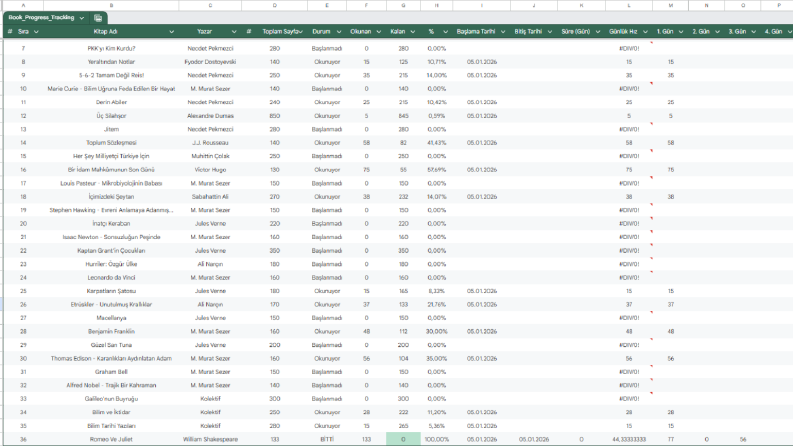Select the 'Galileo'nun Buyruğu' book cell
793x446 pixels.
(111, 399)
